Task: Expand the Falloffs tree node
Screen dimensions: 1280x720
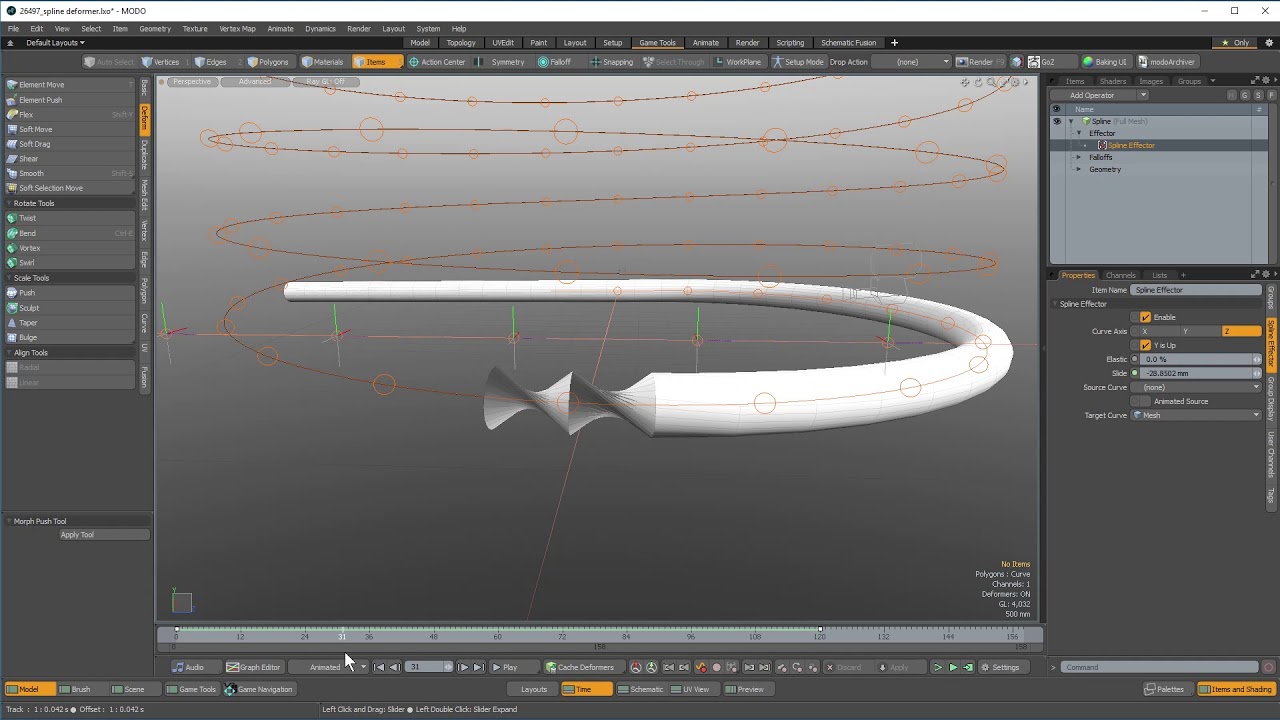Action: tap(1078, 157)
